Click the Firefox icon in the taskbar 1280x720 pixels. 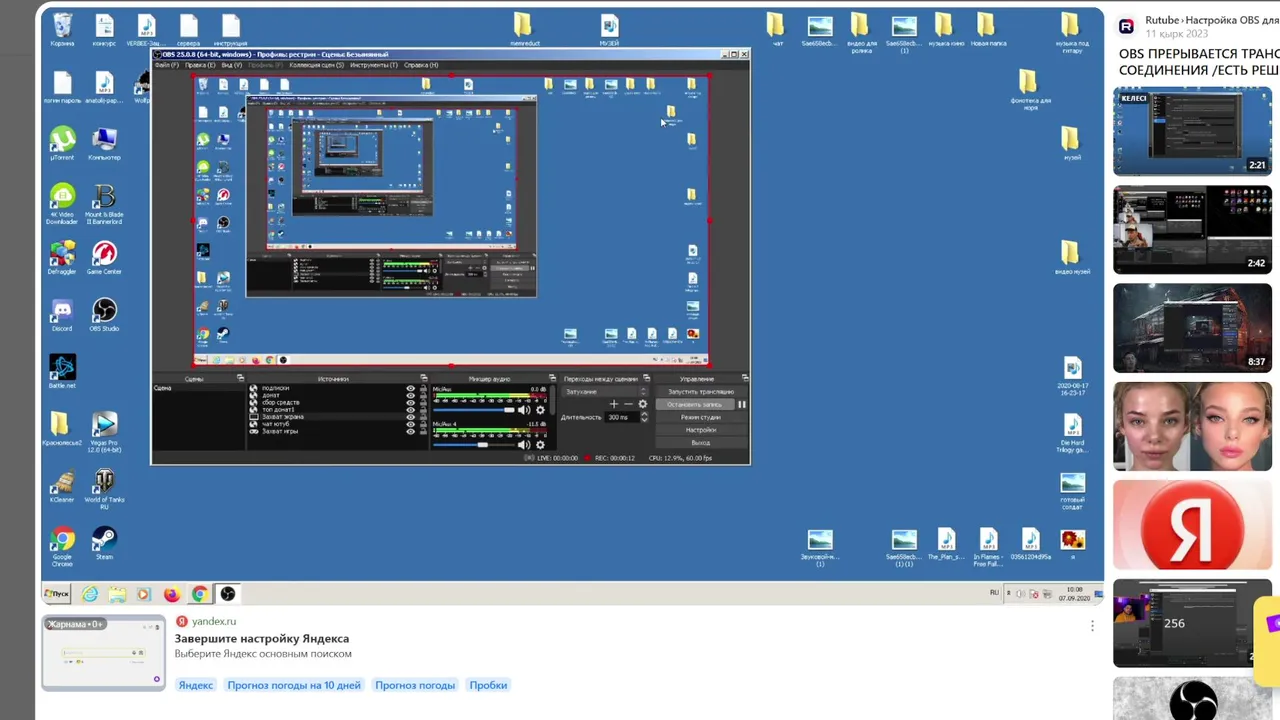[x=172, y=594]
